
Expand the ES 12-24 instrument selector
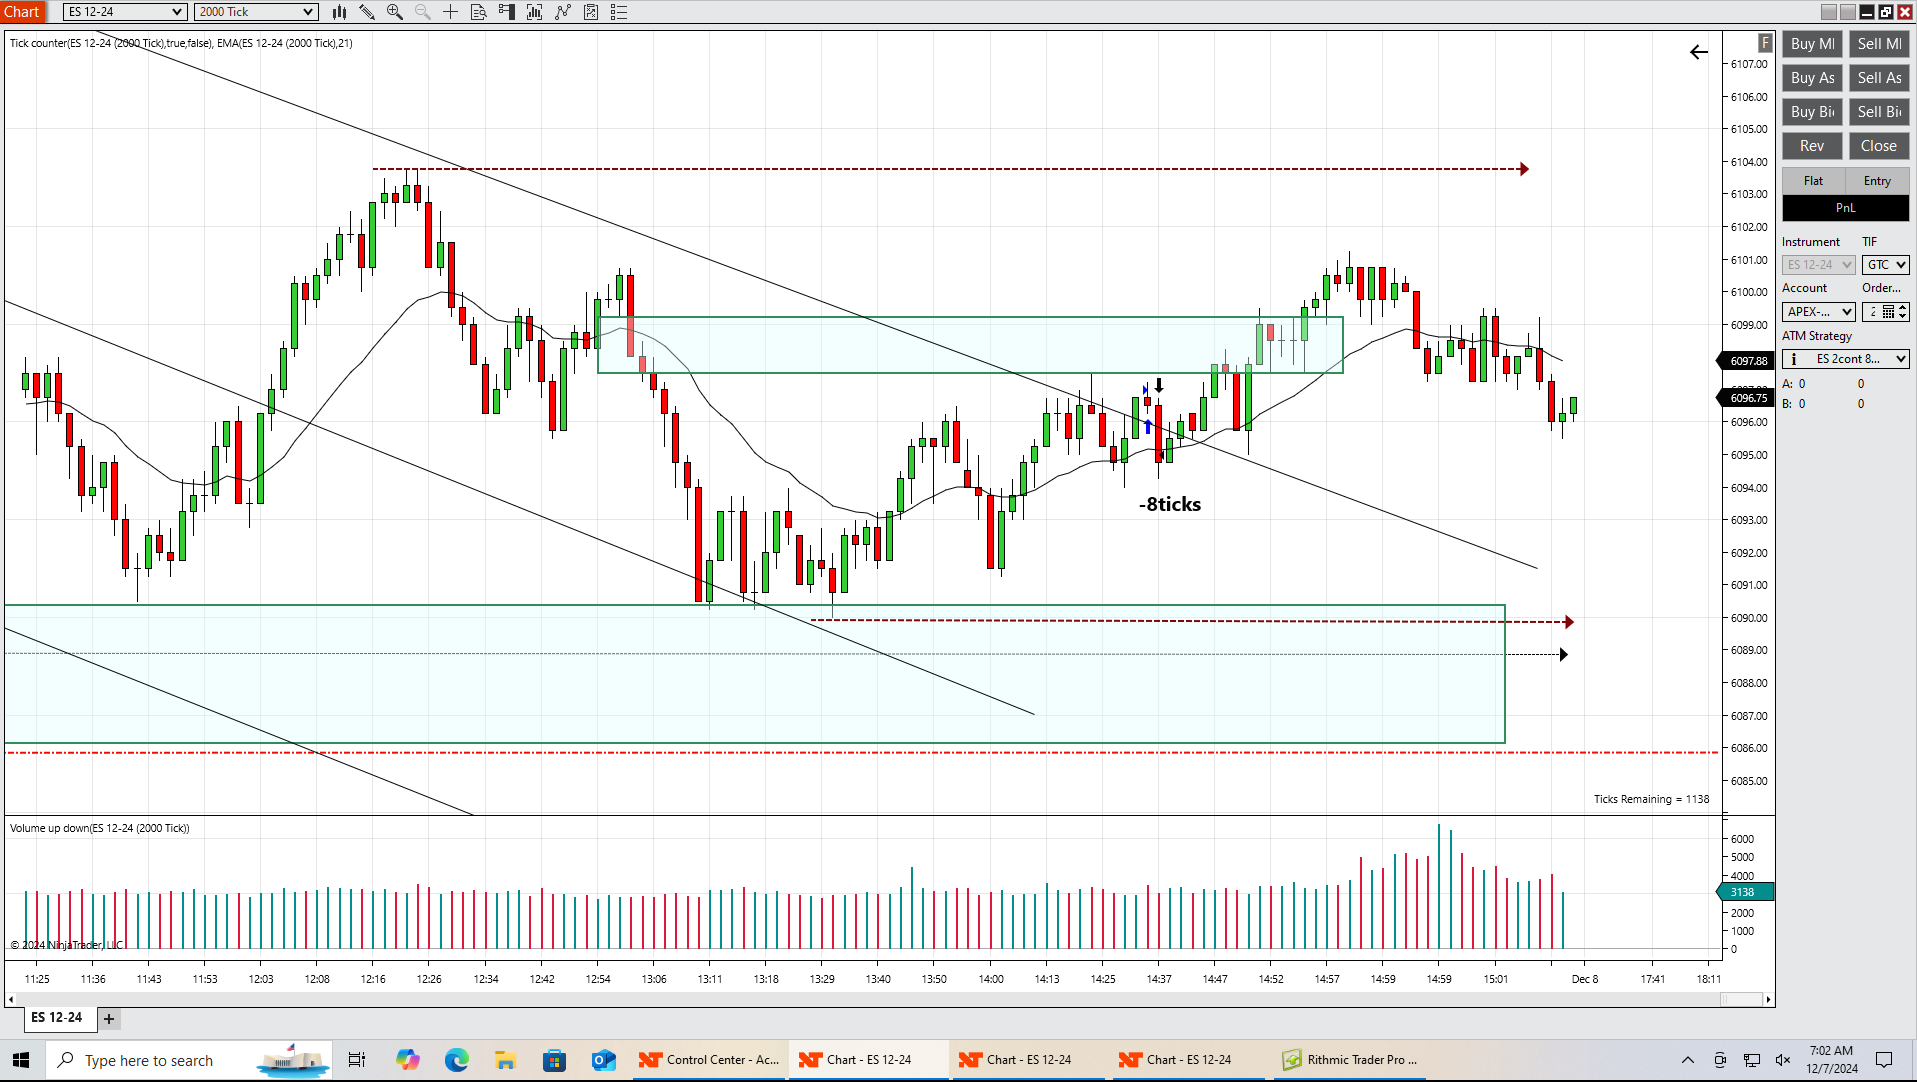coord(125,12)
